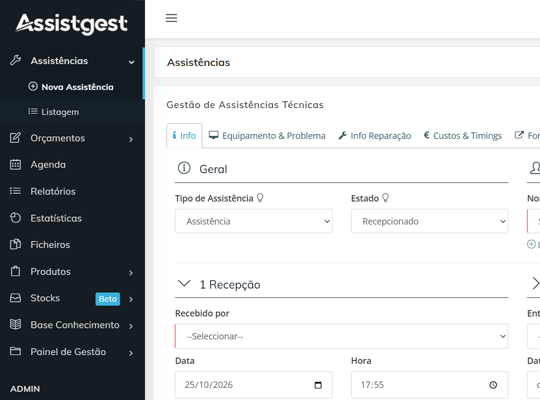
Task: Click the Relatórios list icon
Action: pos(15,191)
